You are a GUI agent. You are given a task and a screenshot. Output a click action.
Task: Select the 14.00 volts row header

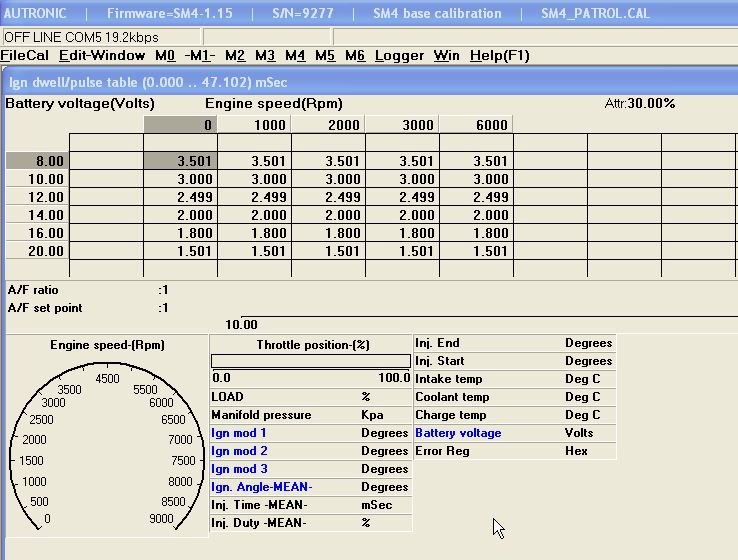tap(37, 215)
